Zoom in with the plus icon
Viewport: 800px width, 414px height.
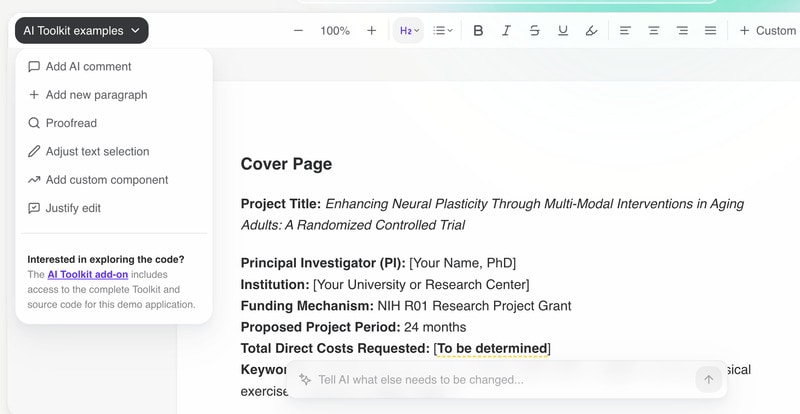tap(372, 31)
